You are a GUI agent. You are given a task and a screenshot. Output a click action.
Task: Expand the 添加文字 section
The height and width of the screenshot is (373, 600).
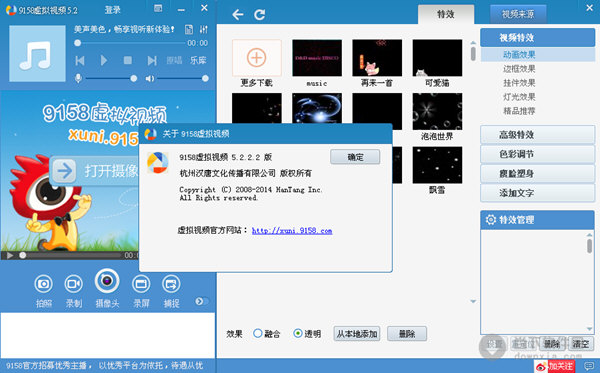538,193
